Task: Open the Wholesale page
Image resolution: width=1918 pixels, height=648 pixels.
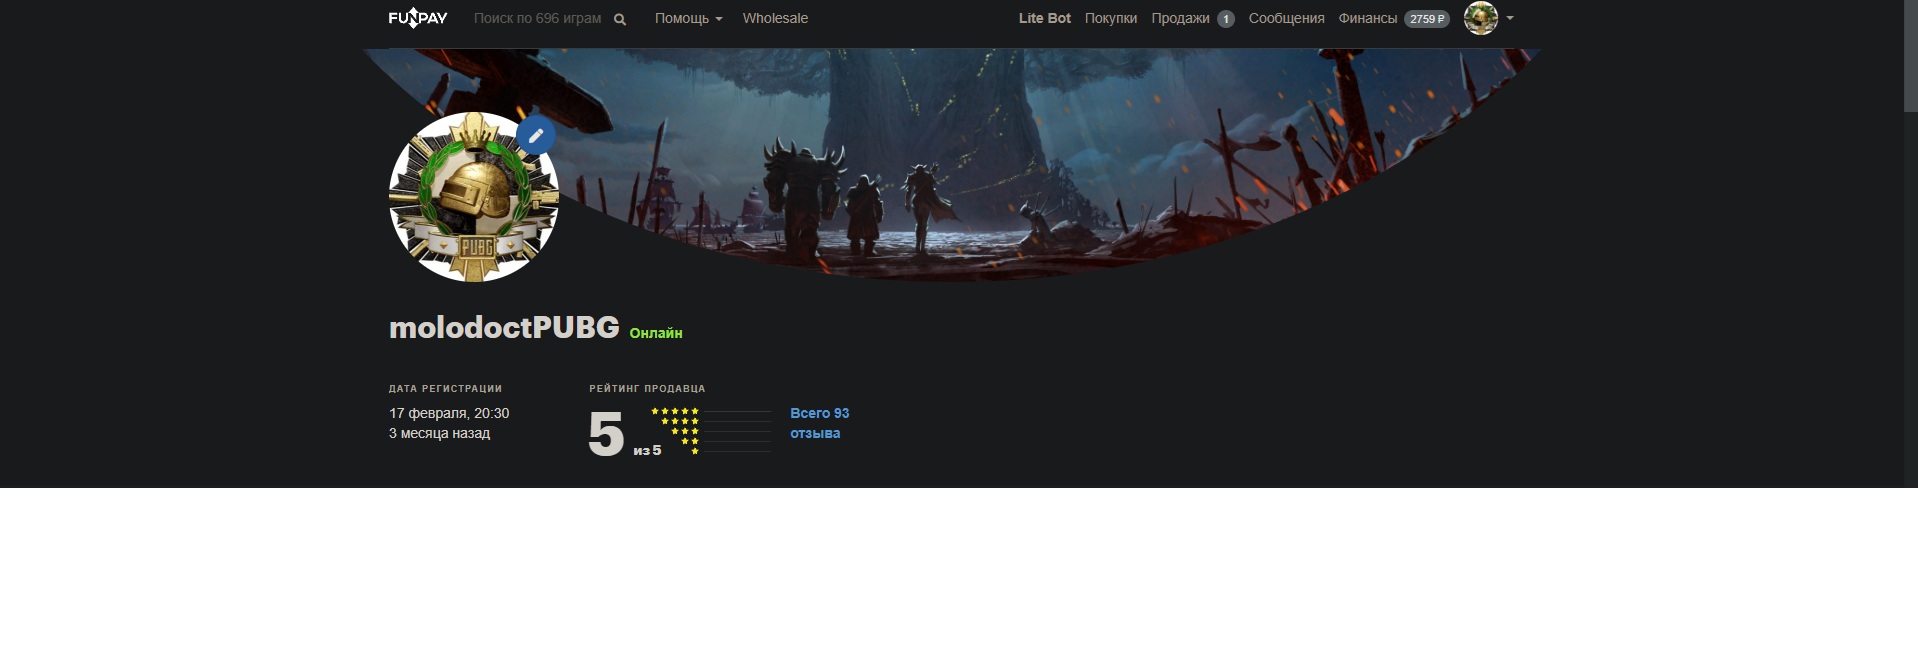Action: 775,18
